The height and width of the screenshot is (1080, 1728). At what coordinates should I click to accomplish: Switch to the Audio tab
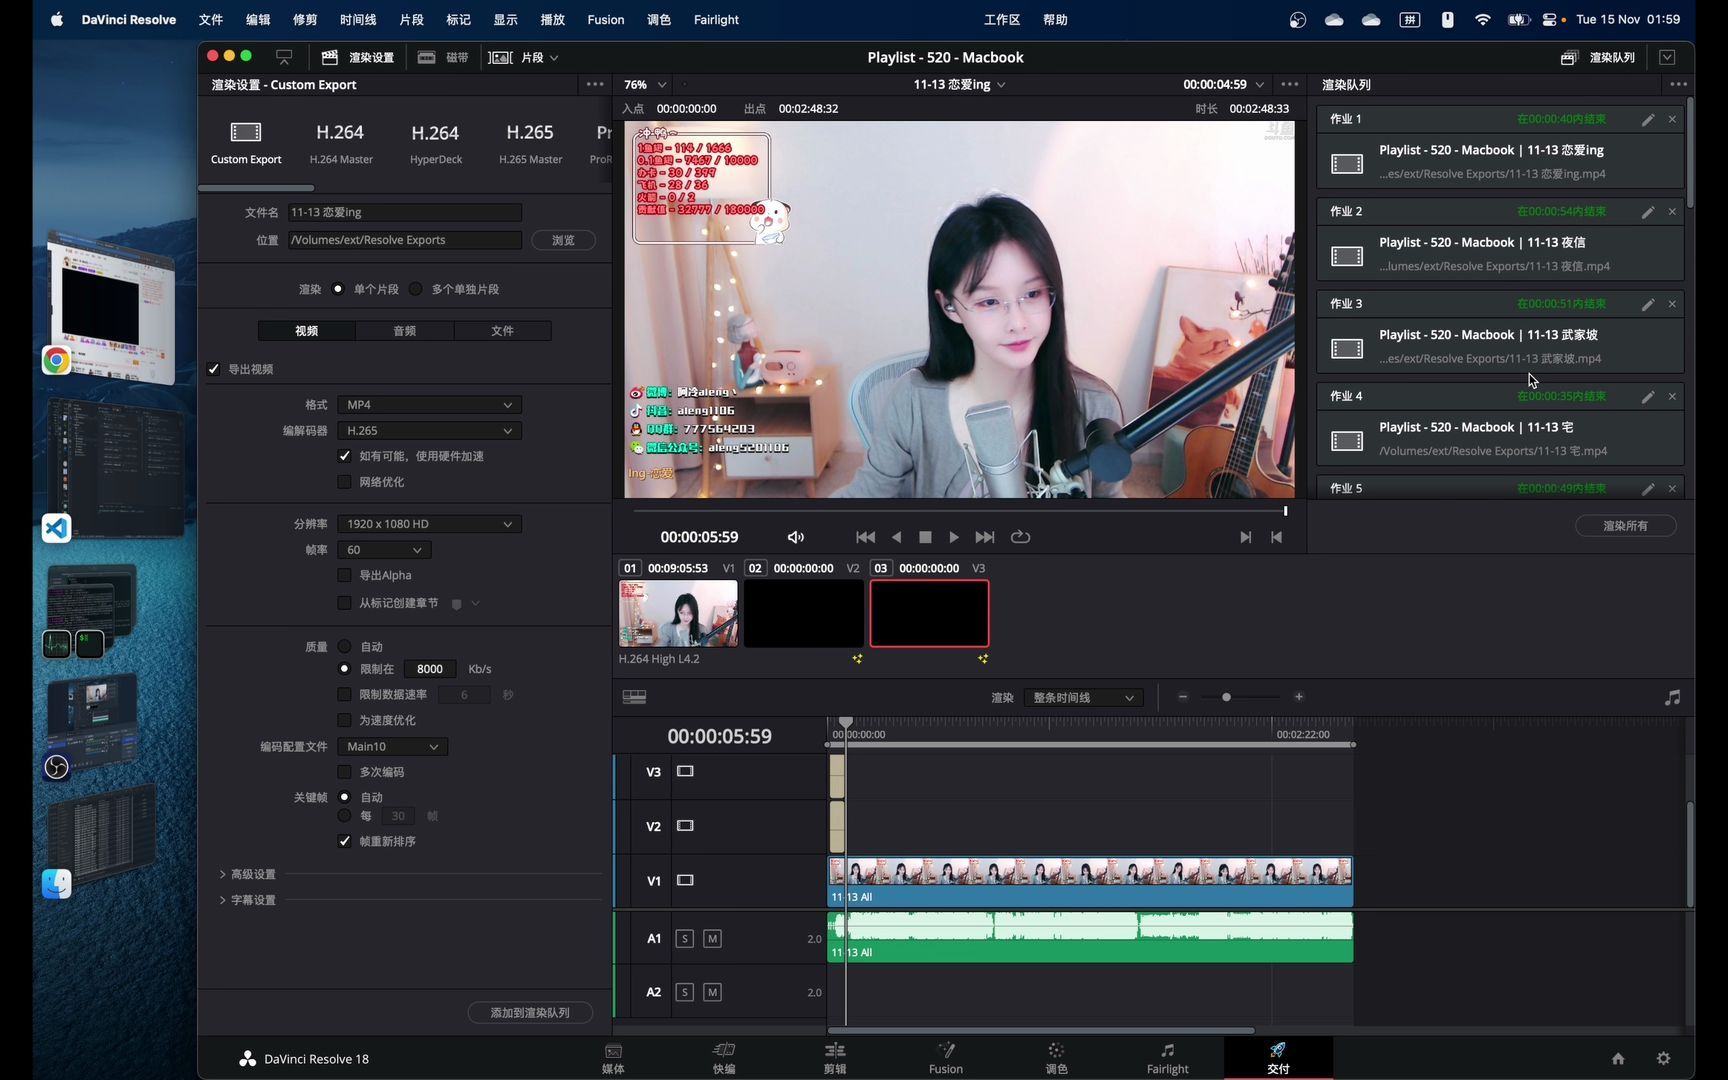pyautogui.click(x=404, y=331)
